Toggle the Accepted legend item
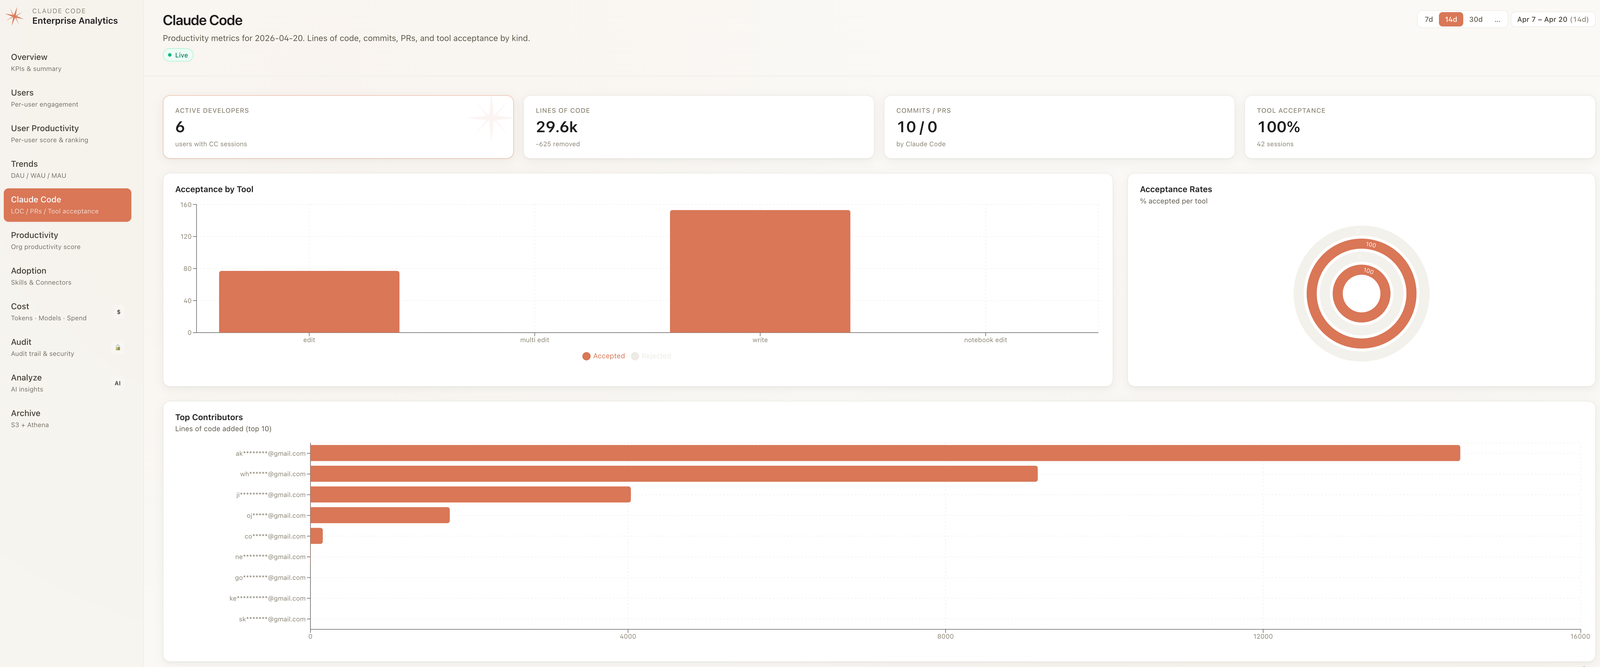This screenshot has height=667, width=1600. point(604,356)
